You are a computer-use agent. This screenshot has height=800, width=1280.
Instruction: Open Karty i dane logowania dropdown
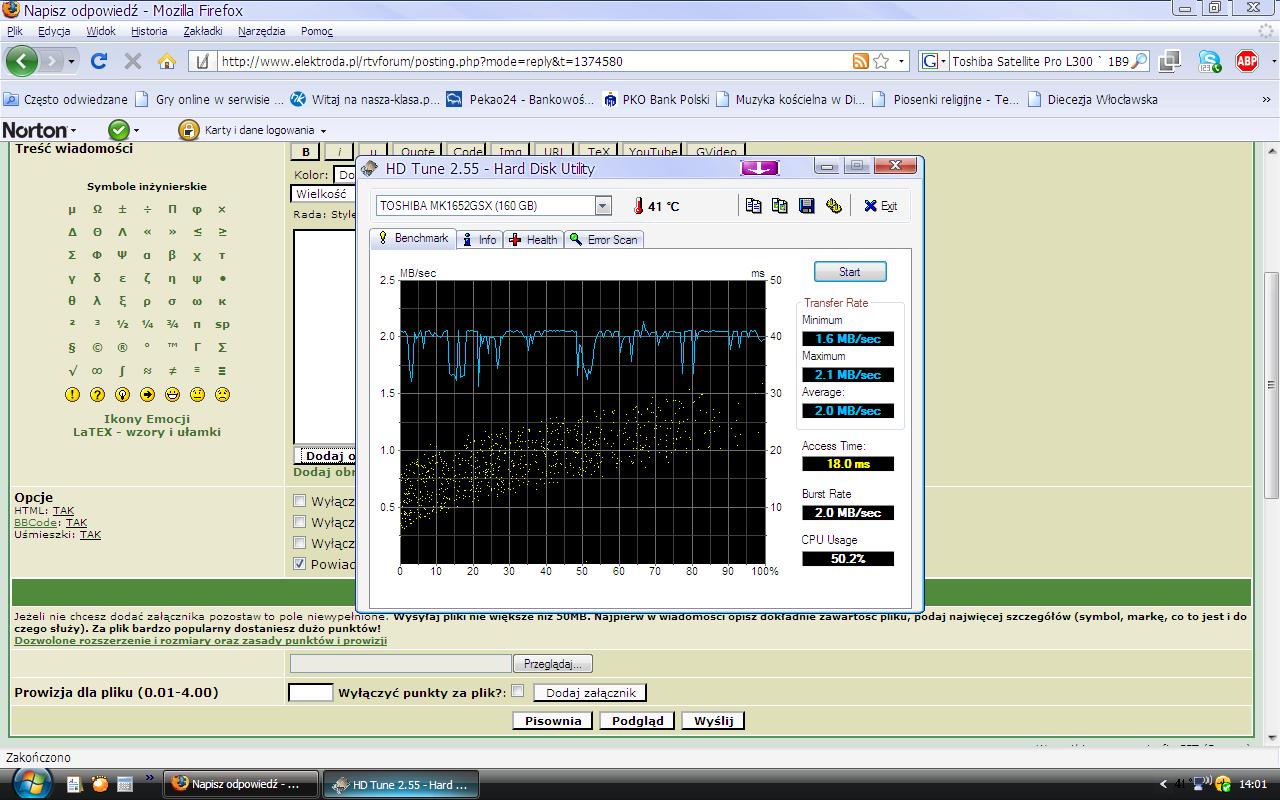coord(253,130)
